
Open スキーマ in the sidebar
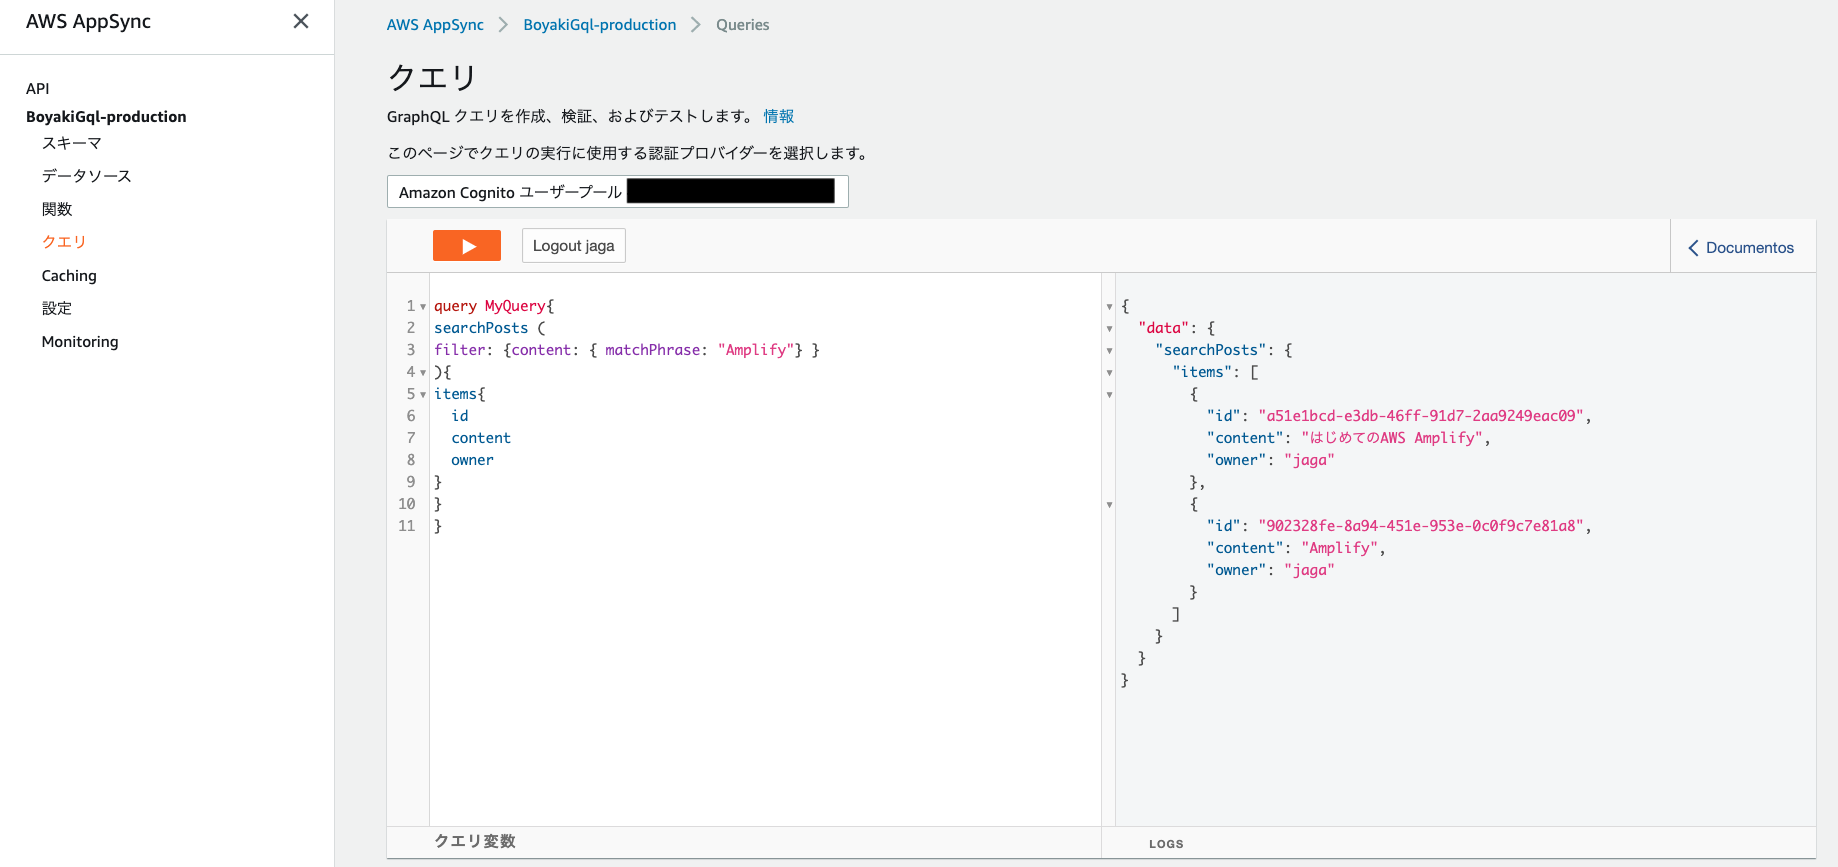(x=72, y=143)
